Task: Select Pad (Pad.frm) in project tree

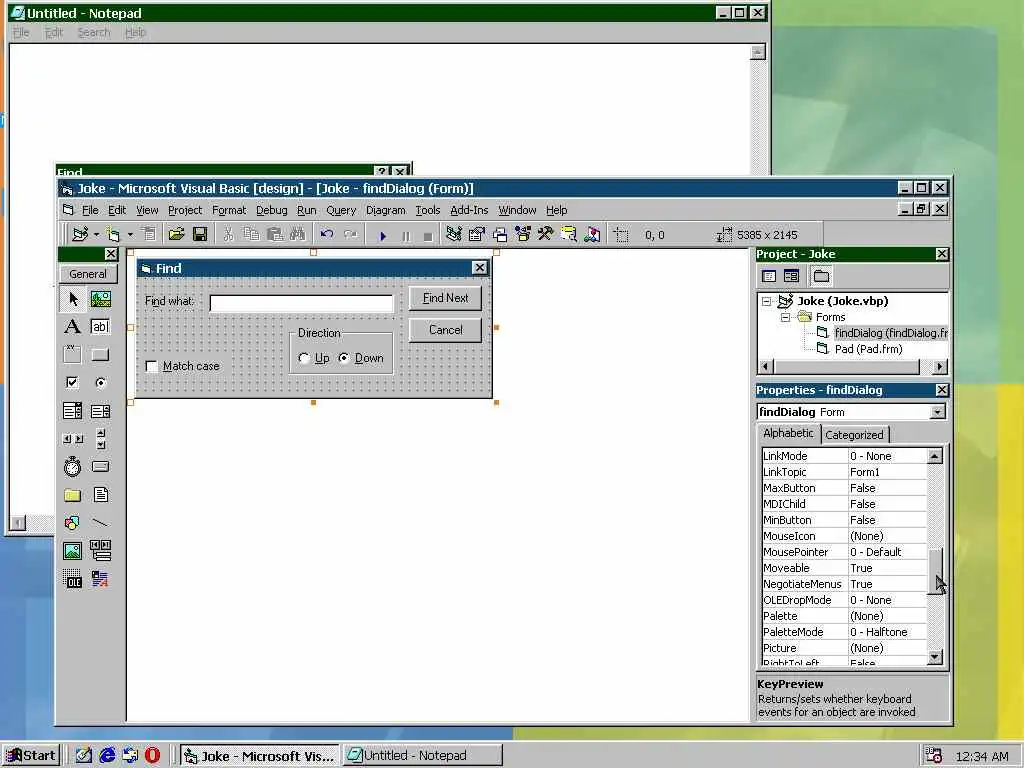Action: (868, 349)
